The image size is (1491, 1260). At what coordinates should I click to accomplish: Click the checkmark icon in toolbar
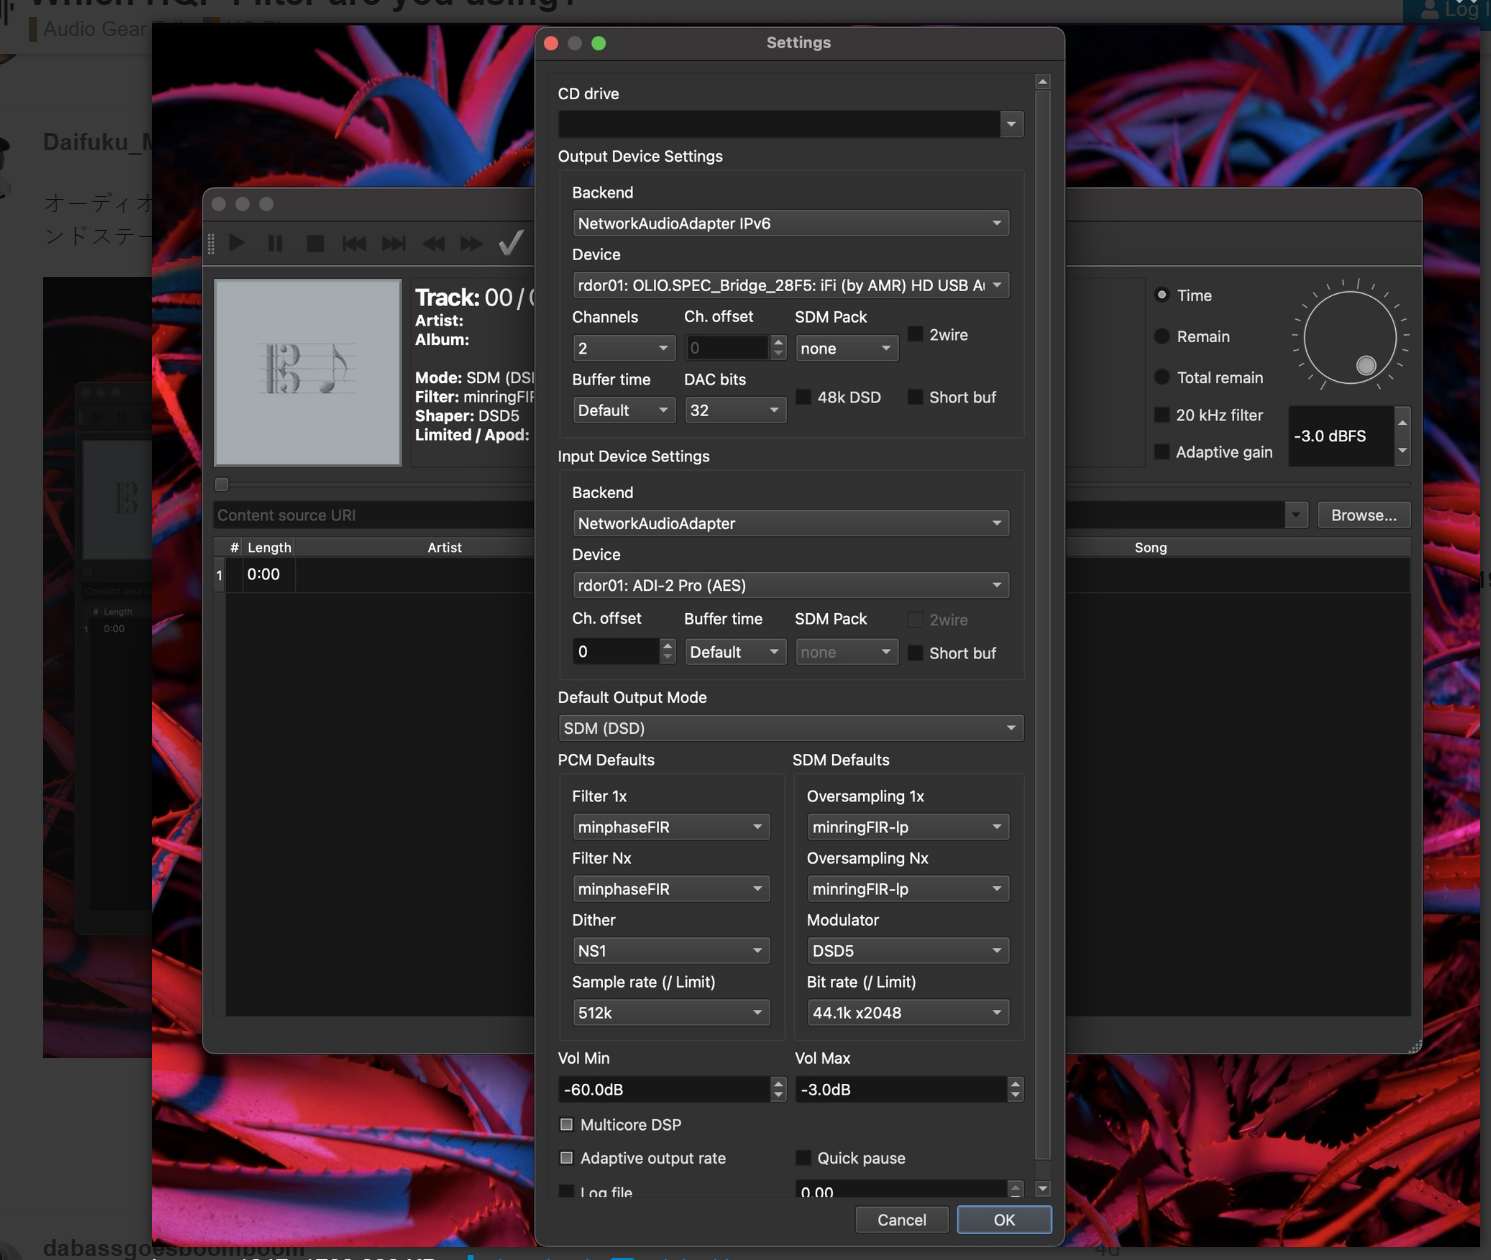[x=511, y=242]
